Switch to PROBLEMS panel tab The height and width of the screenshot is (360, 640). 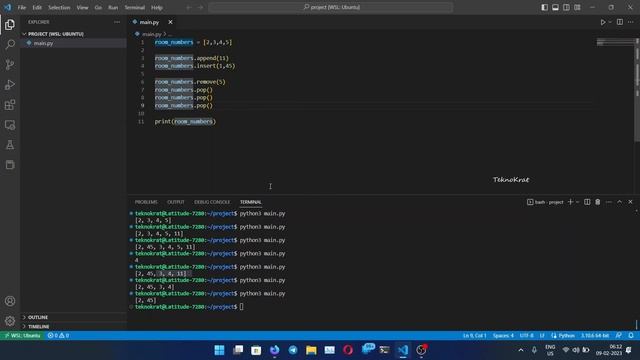(x=146, y=202)
